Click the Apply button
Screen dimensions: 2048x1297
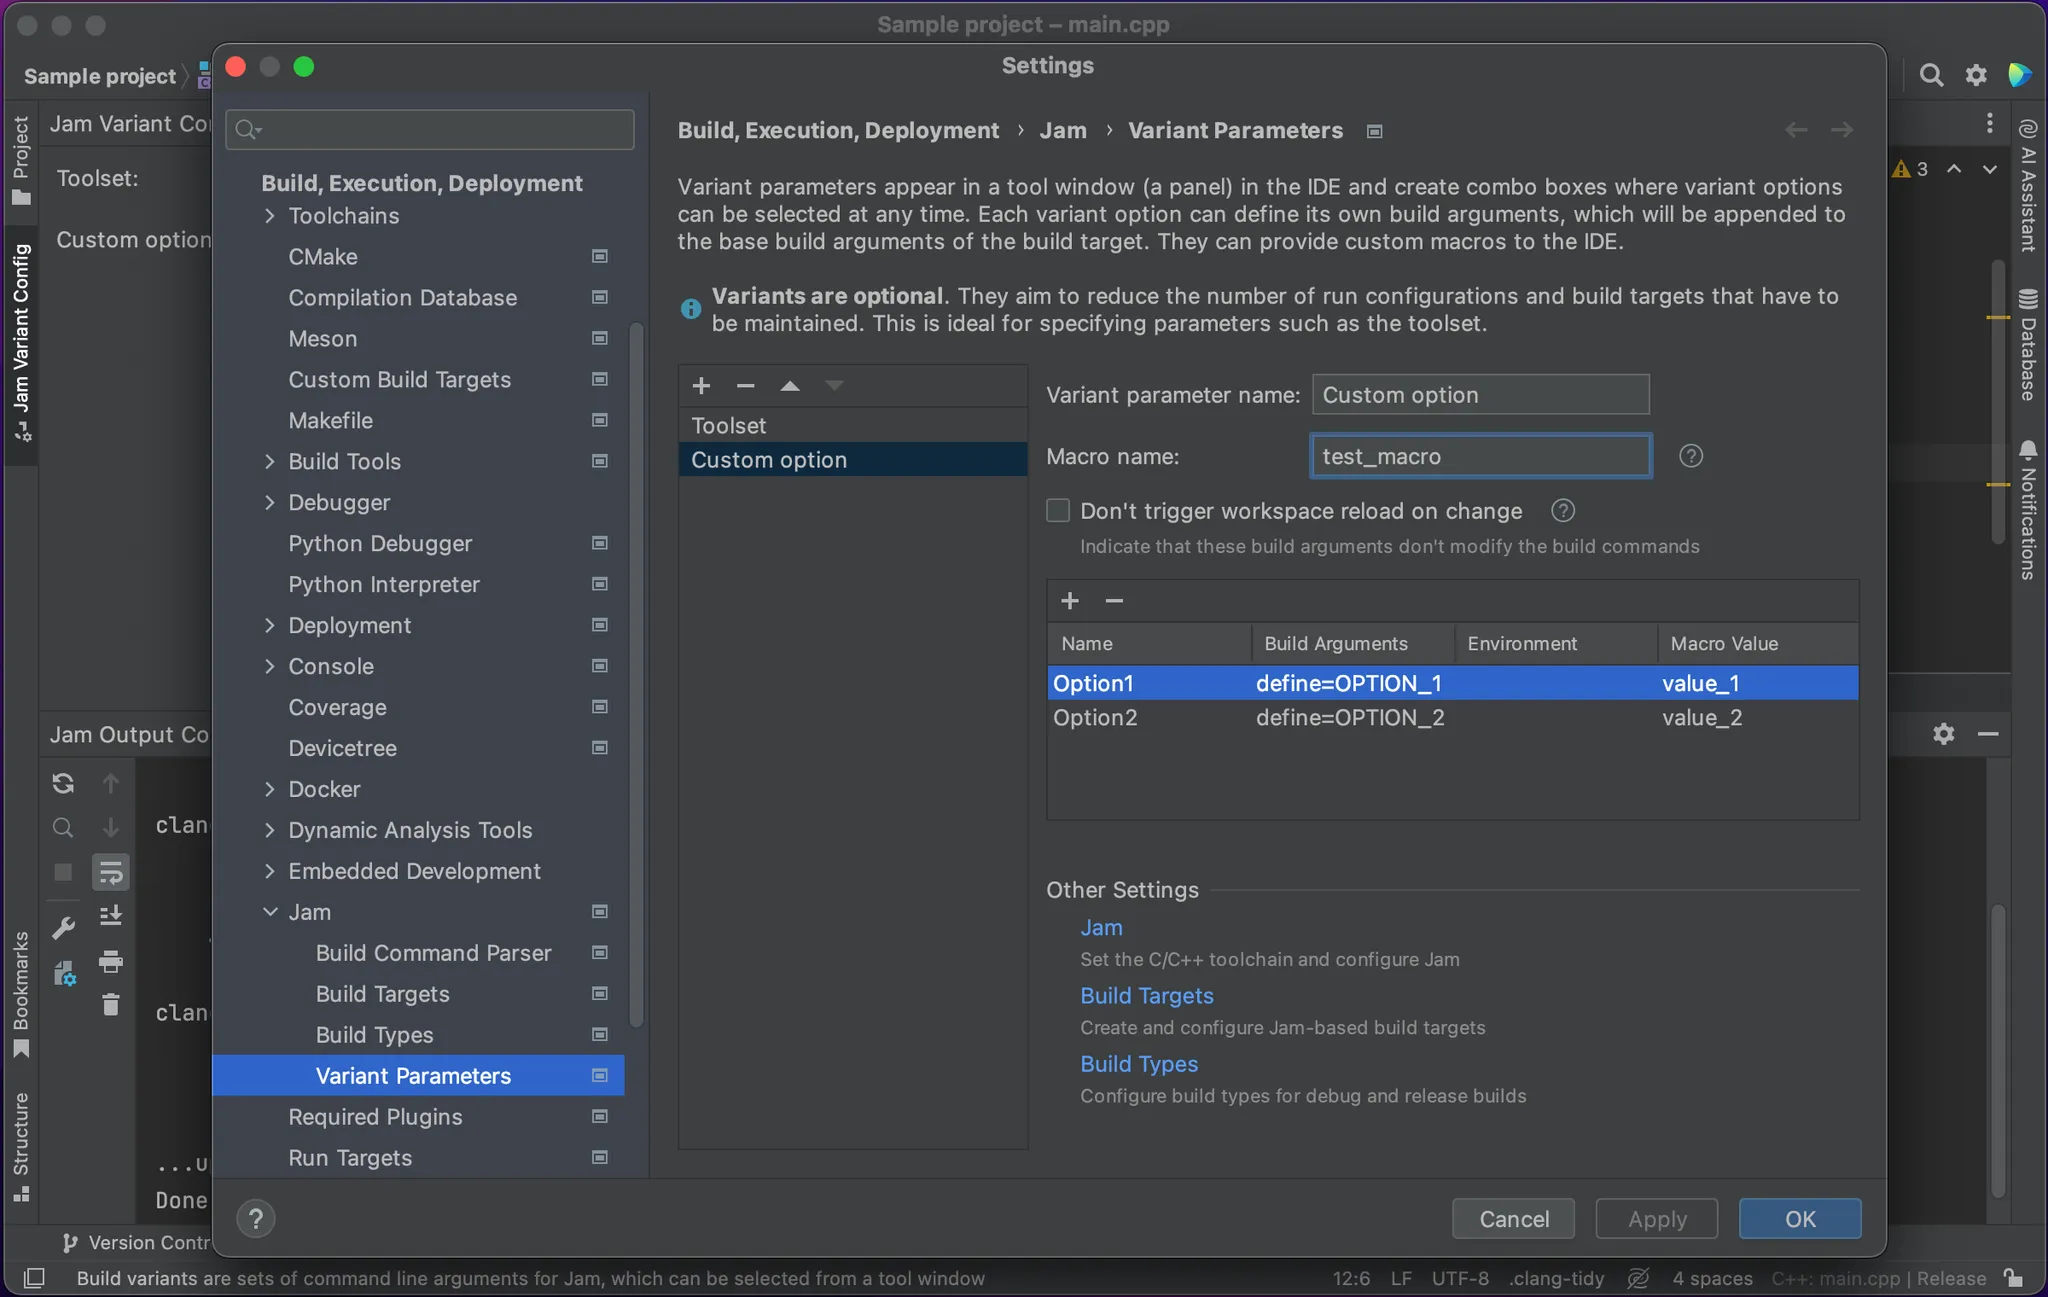pos(1657,1219)
